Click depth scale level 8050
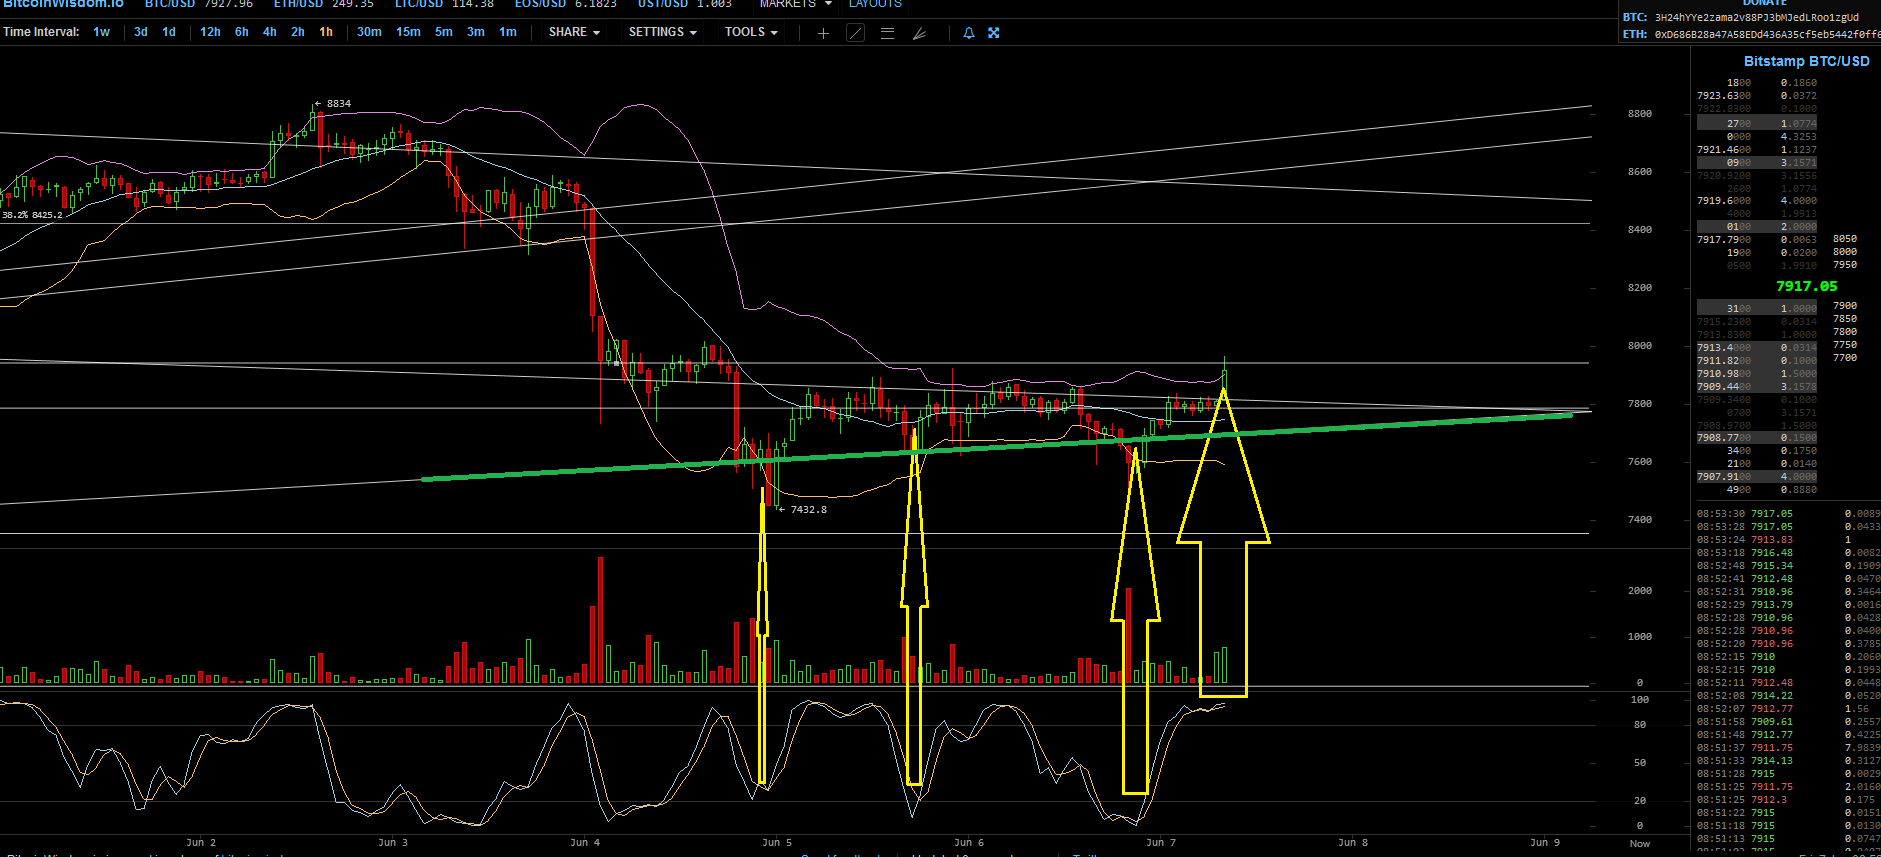 point(1845,239)
